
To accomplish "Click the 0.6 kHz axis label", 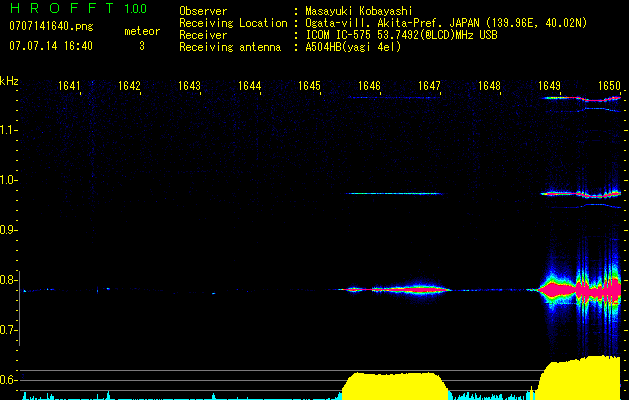I will (x=8, y=380).
